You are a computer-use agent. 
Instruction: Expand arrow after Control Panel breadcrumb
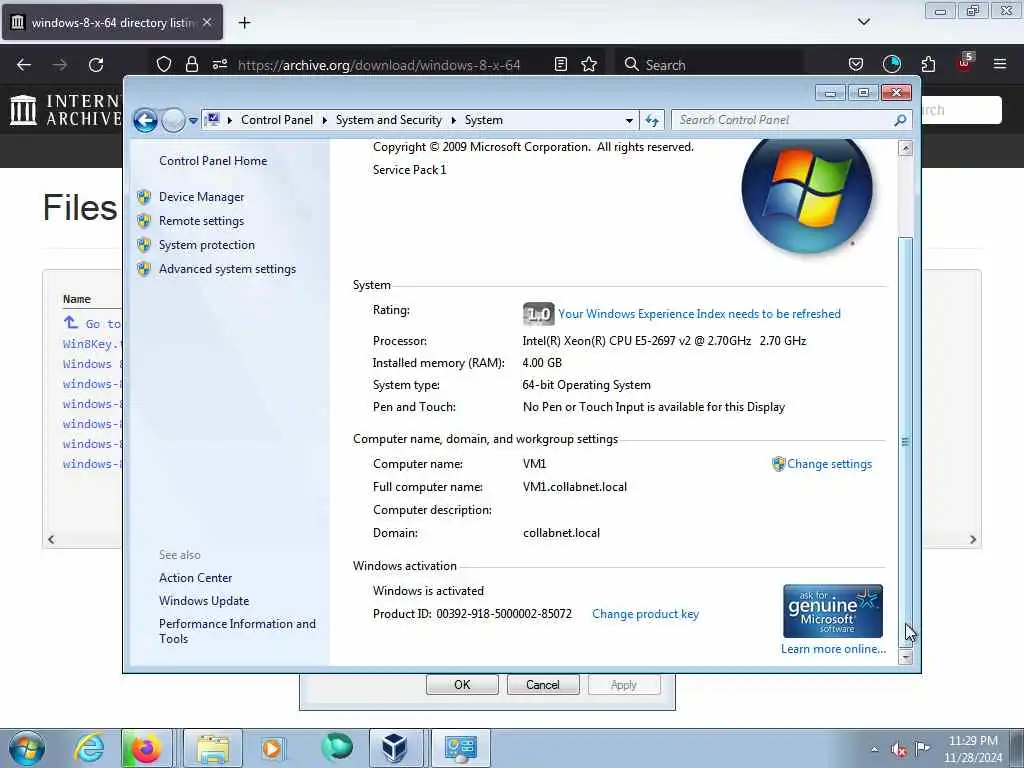point(325,120)
